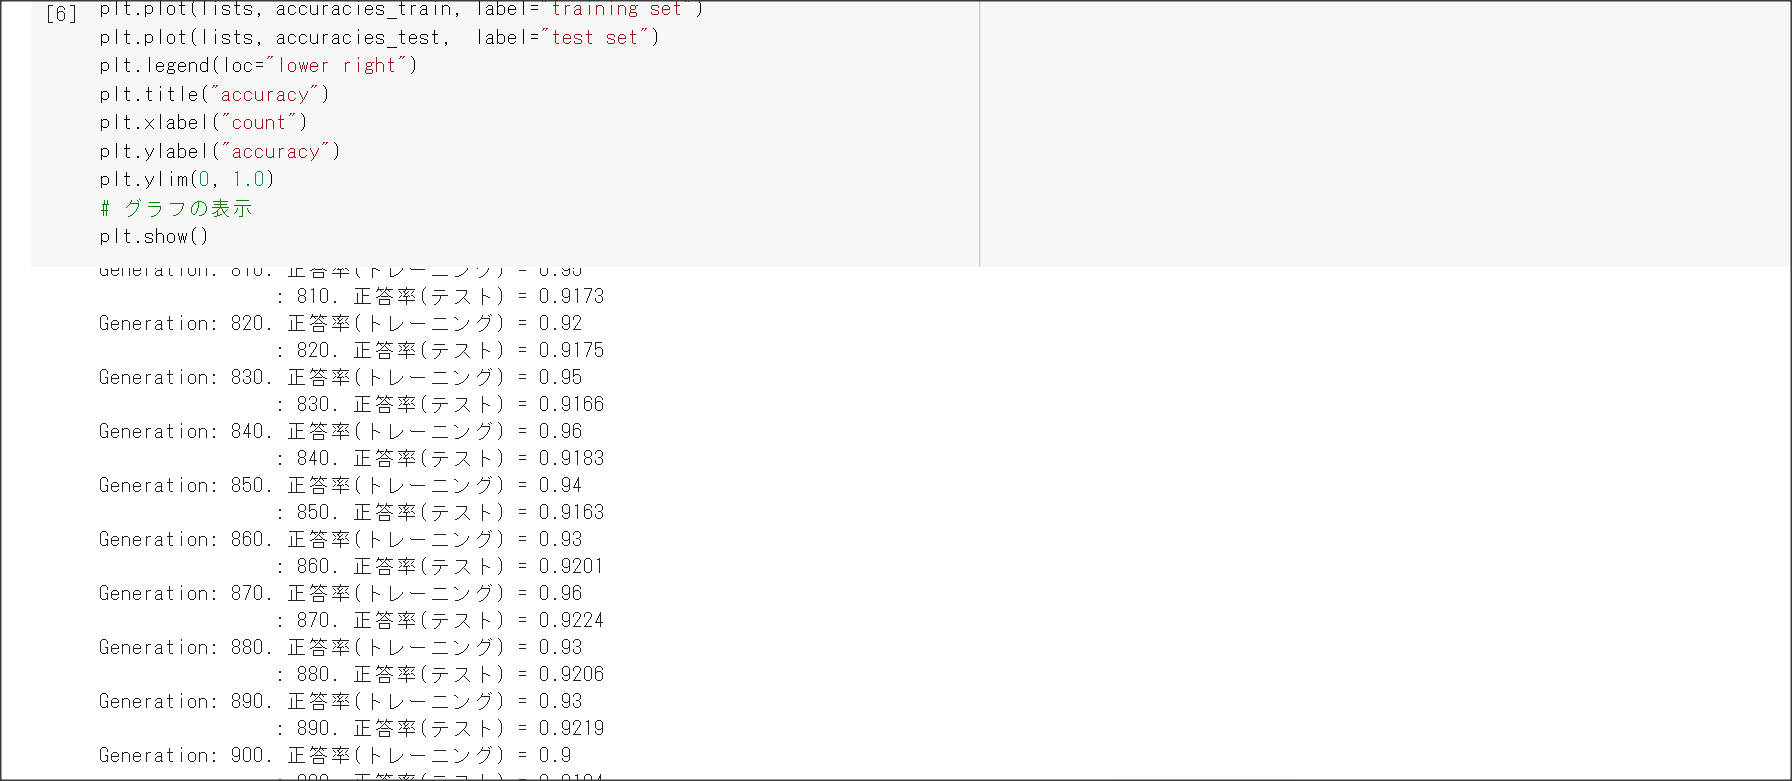Screen dimensions: 1792x781
Task: Click output test accuracy 0.9175 for 820
Action: pos(440,351)
